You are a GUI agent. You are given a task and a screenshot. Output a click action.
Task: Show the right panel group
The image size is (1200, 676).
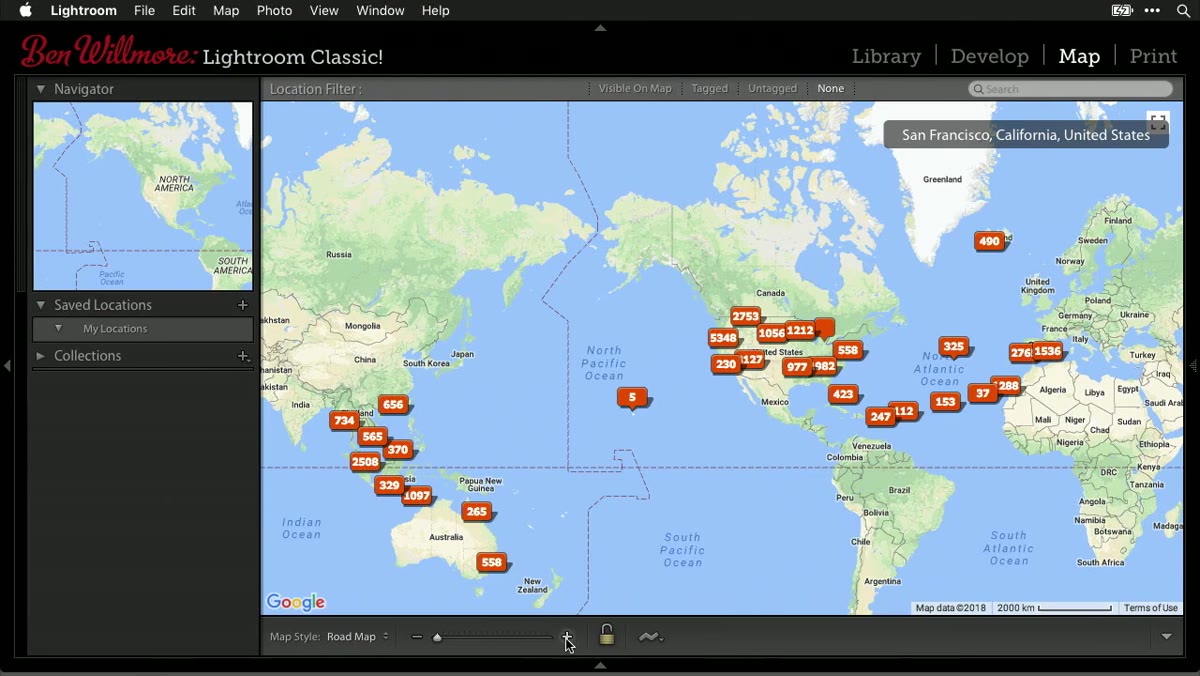1193,367
